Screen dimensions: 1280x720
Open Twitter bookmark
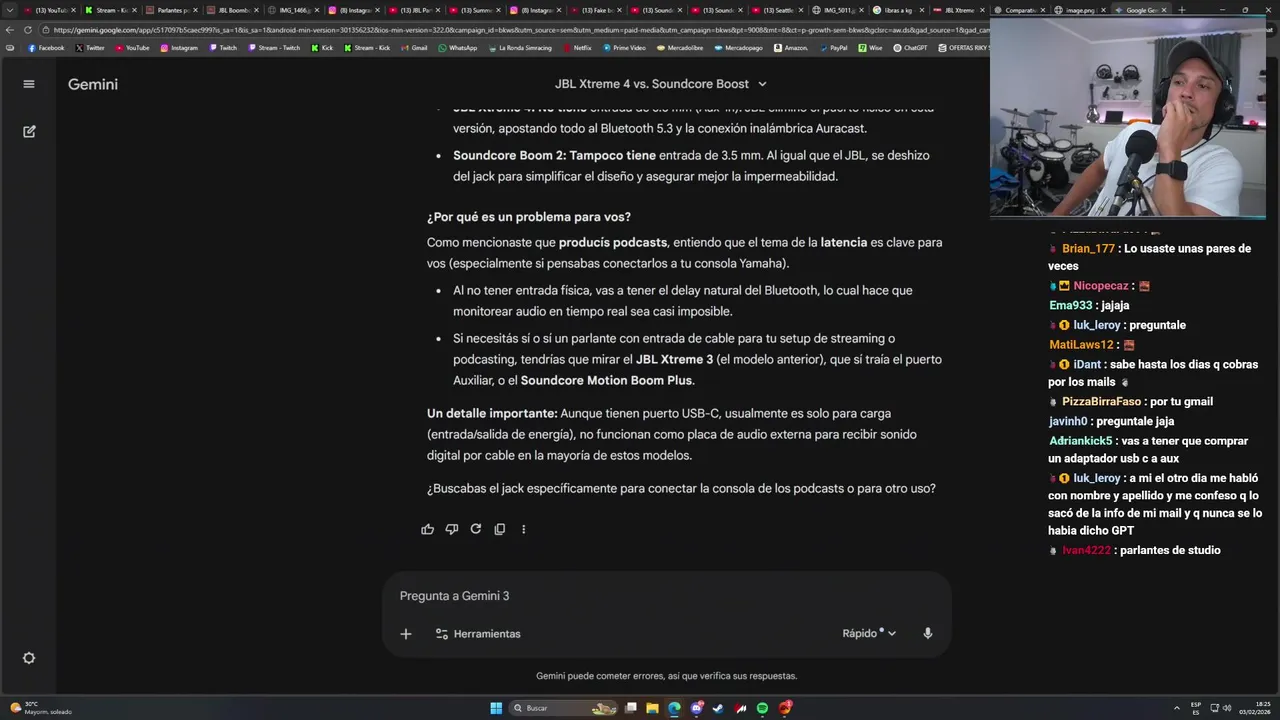tap(90, 48)
